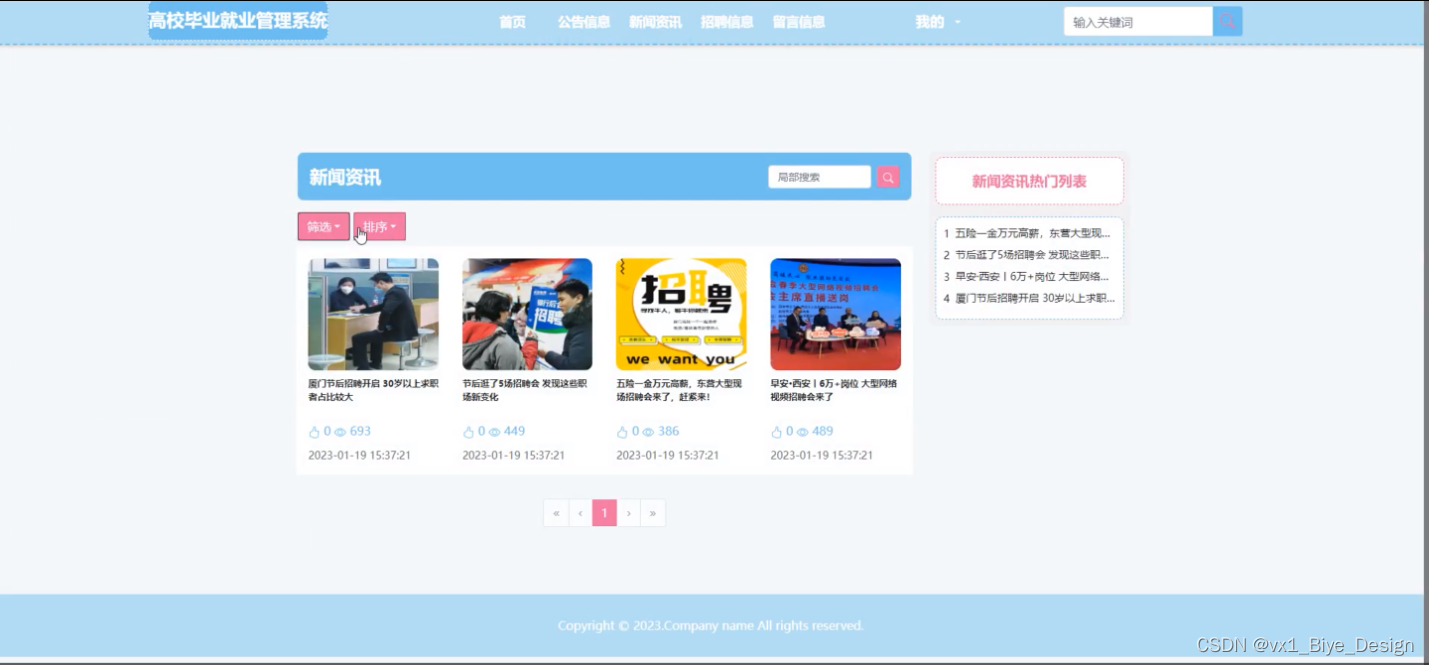Click the pink local search magnifier button
The image size is (1429, 665).
point(888,177)
